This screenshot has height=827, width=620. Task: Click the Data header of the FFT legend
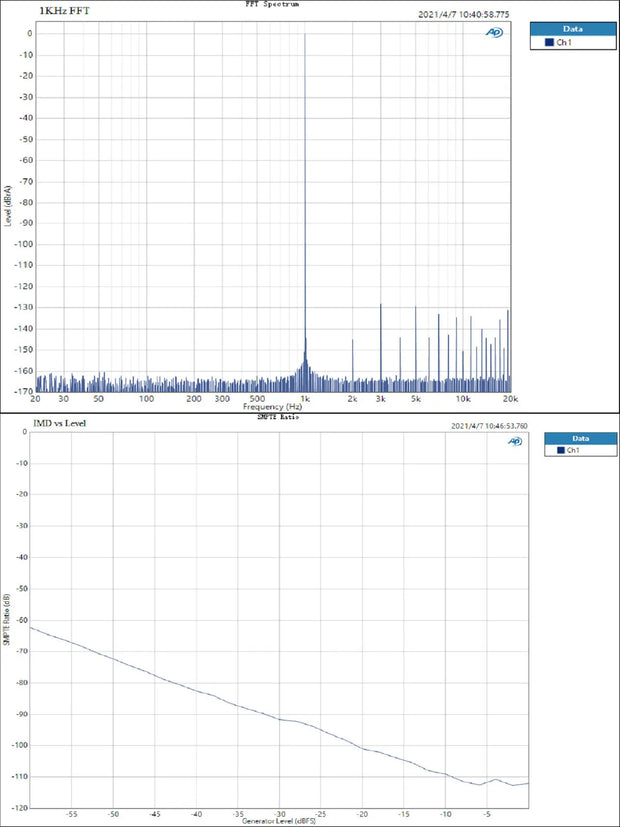tap(573, 29)
